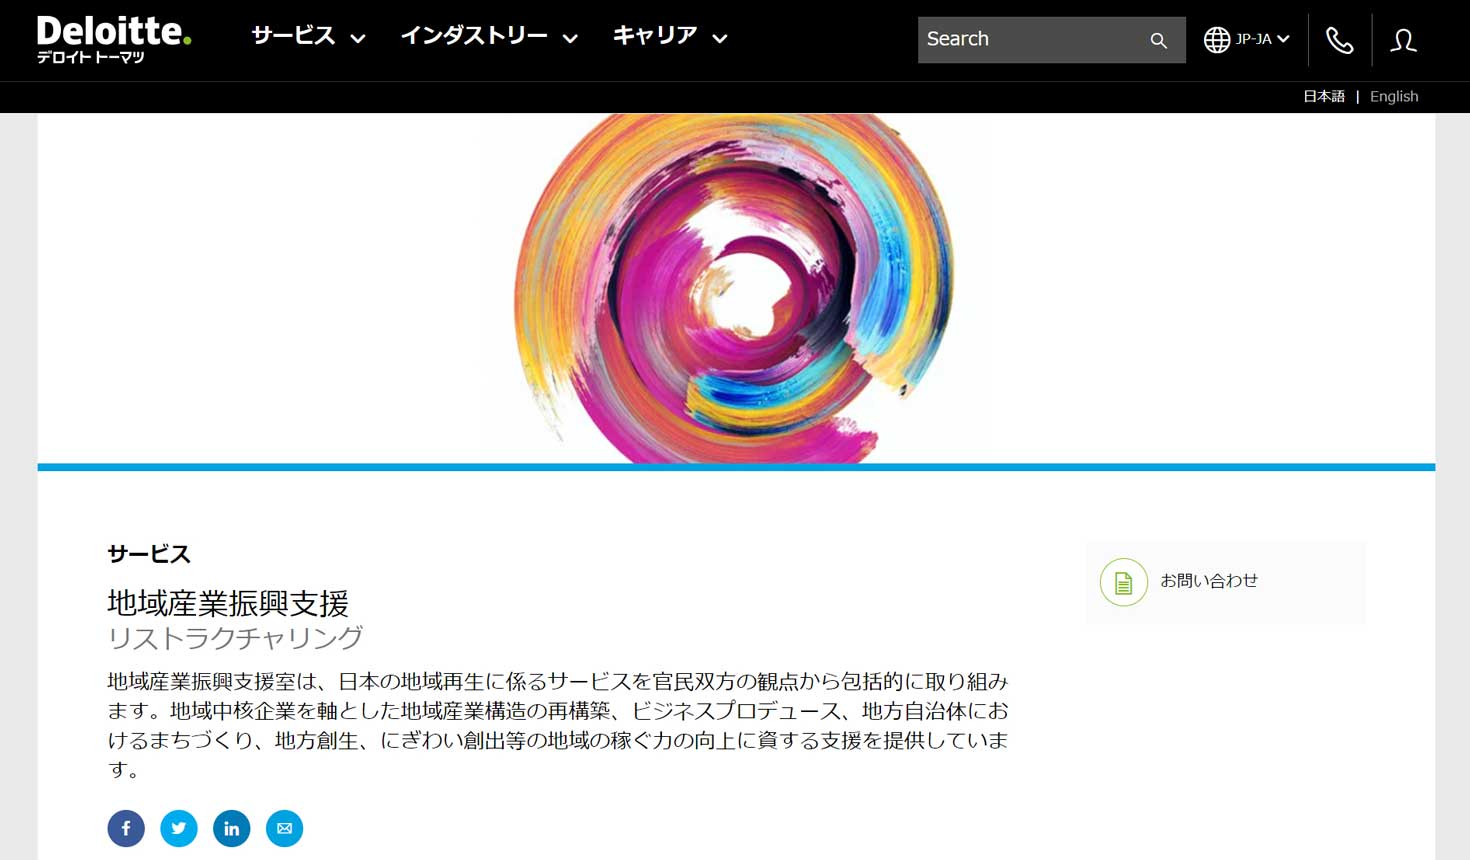Expand the インダストリー menu chevron
The image size is (1470, 860).
(x=570, y=39)
